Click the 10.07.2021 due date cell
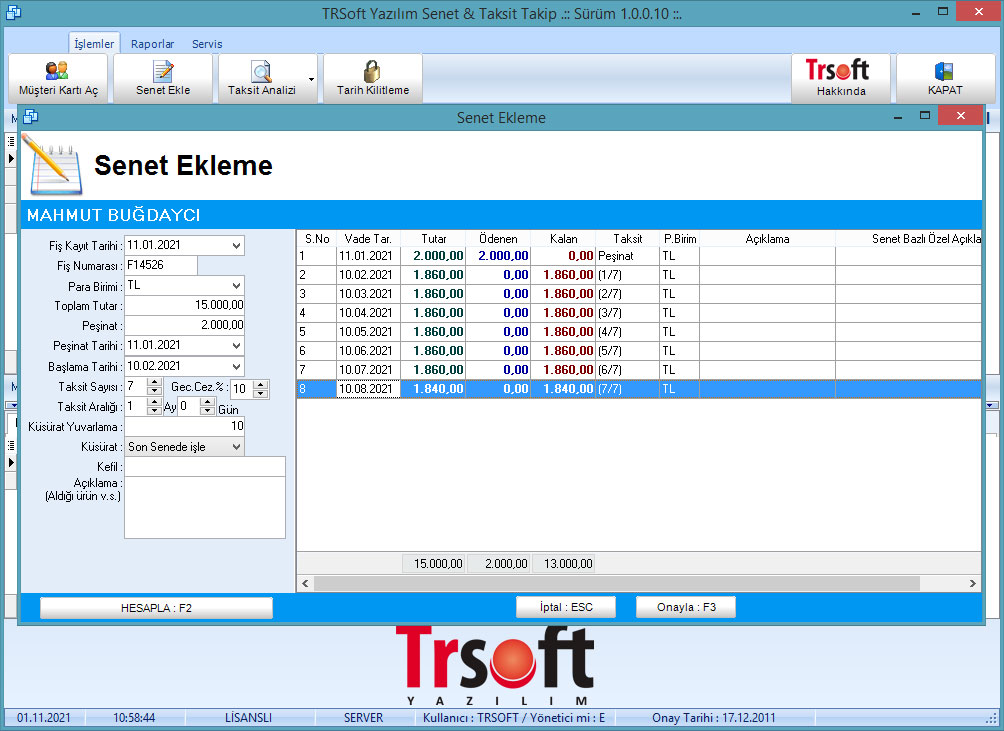Viewport: 1004px width, 731px height. click(x=368, y=370)
